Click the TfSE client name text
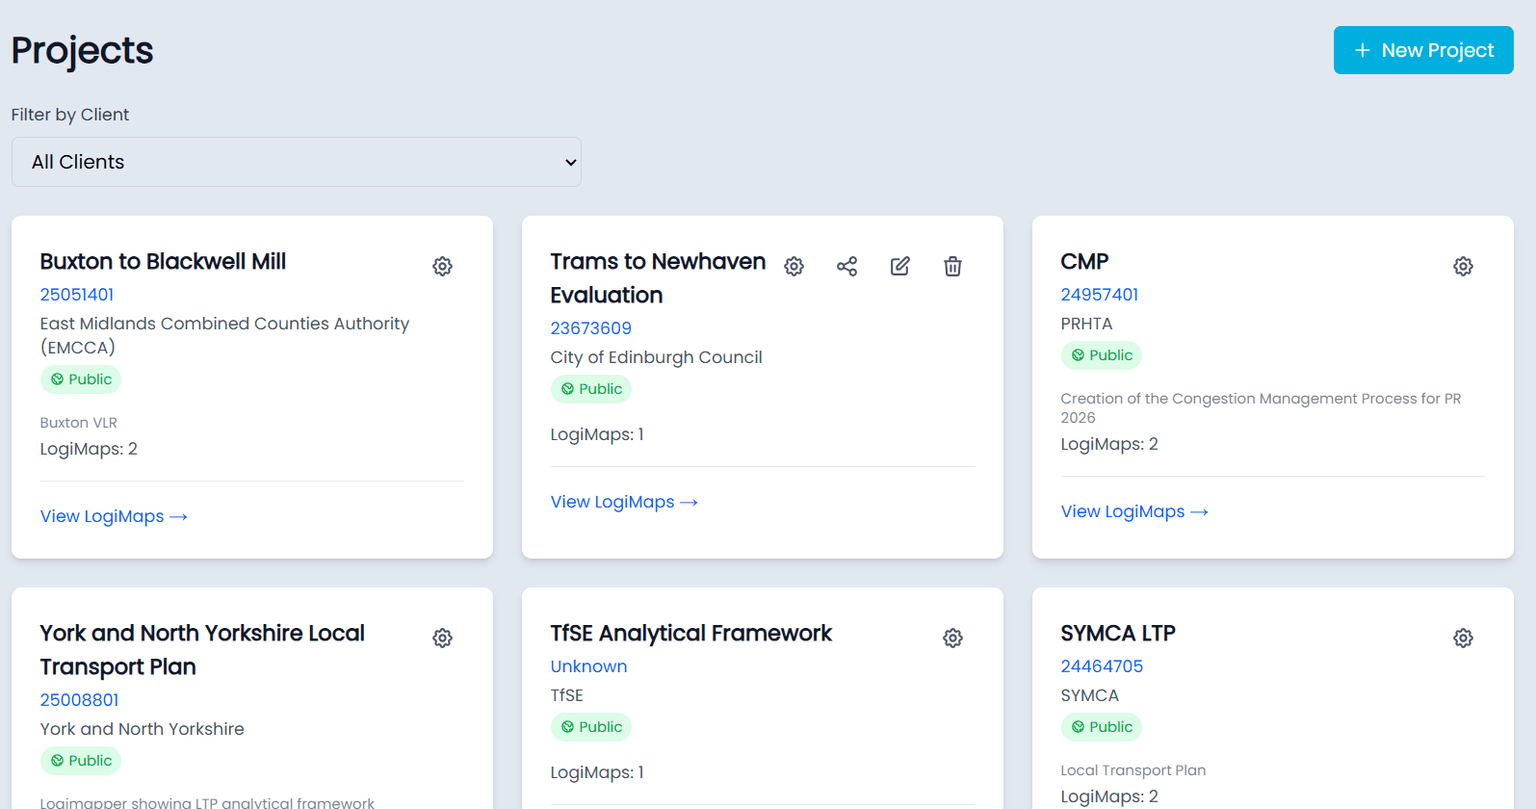Screen dimensions: 1536x809 567,695
